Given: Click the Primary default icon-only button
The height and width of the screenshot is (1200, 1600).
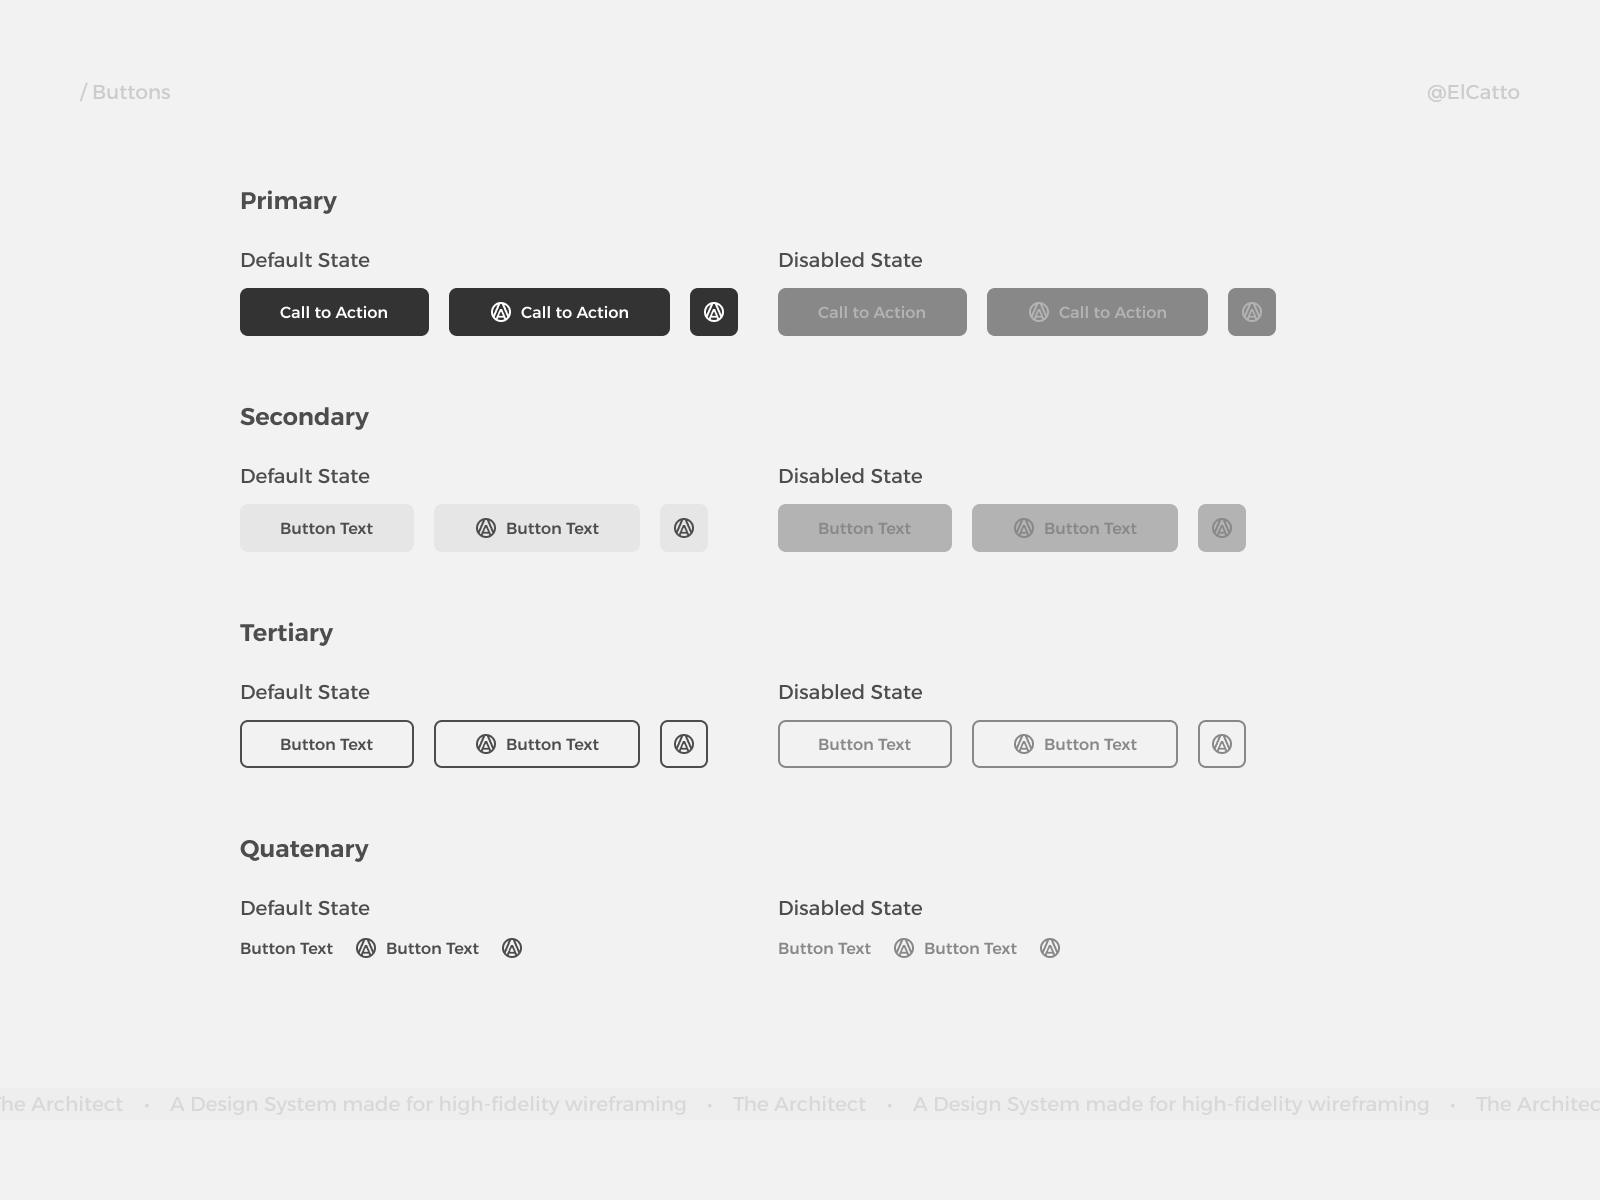Looking at the screenshot, I should (714, 312).
